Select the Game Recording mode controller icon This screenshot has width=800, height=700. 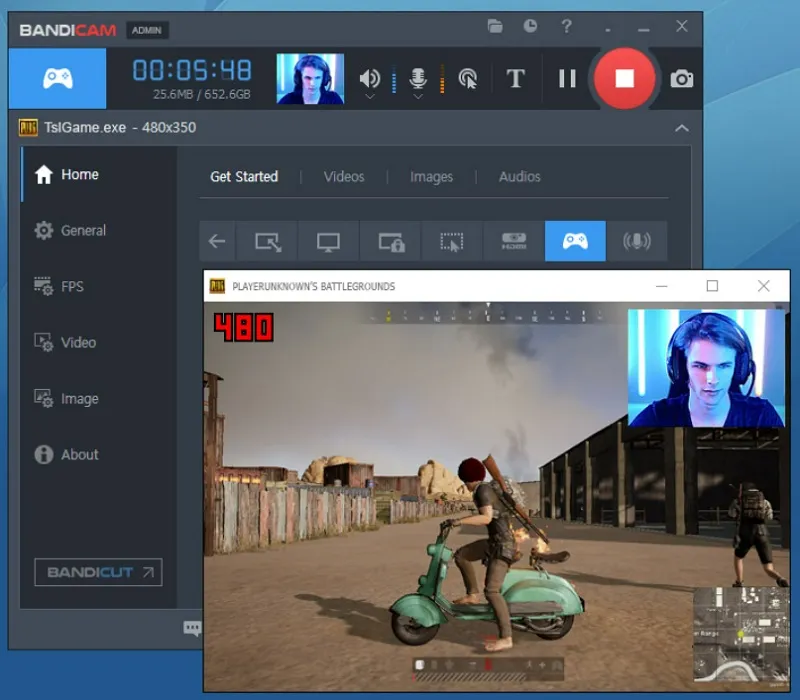pyautogui.click(x=577, y=241)
